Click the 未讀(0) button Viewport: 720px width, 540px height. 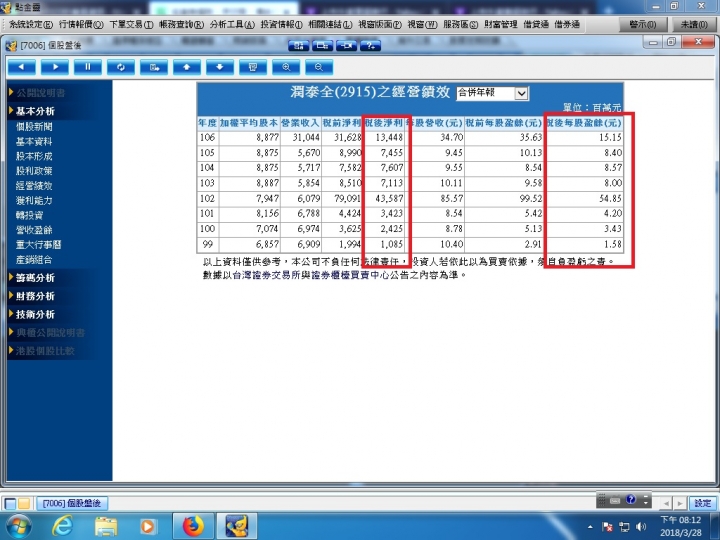pos(694,24)
